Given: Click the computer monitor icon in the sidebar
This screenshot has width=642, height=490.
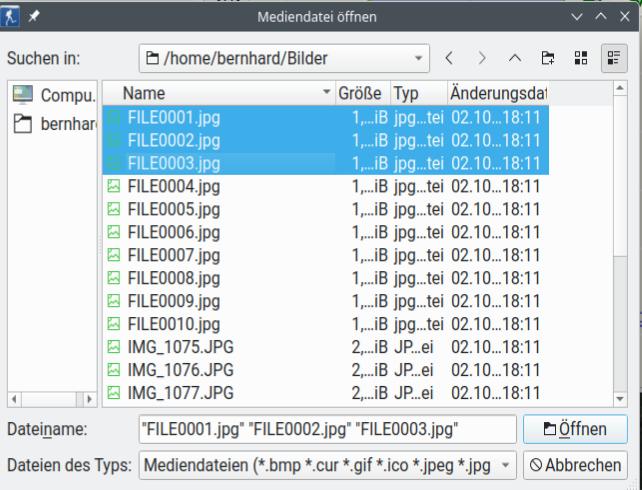Looking at the screenshot, I should pos(23,94).
